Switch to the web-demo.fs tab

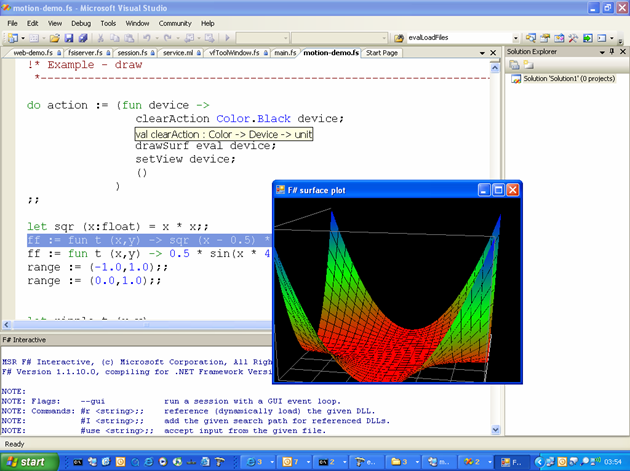click(34, 53)
